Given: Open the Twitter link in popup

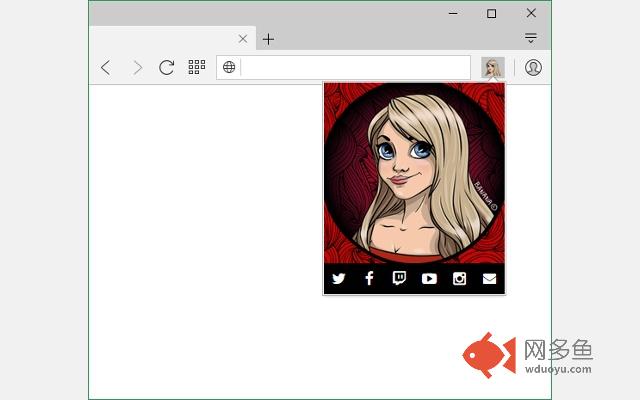Looking at the screenshot, I should coord(338,279).
